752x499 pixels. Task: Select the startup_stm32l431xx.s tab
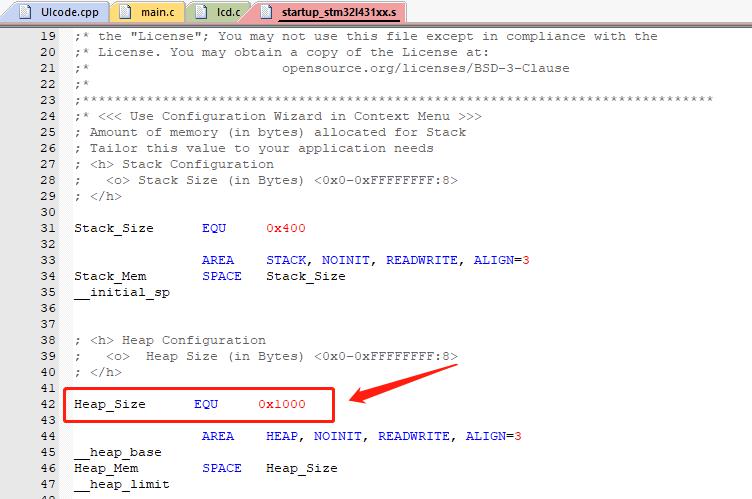[x=329, y=12]
